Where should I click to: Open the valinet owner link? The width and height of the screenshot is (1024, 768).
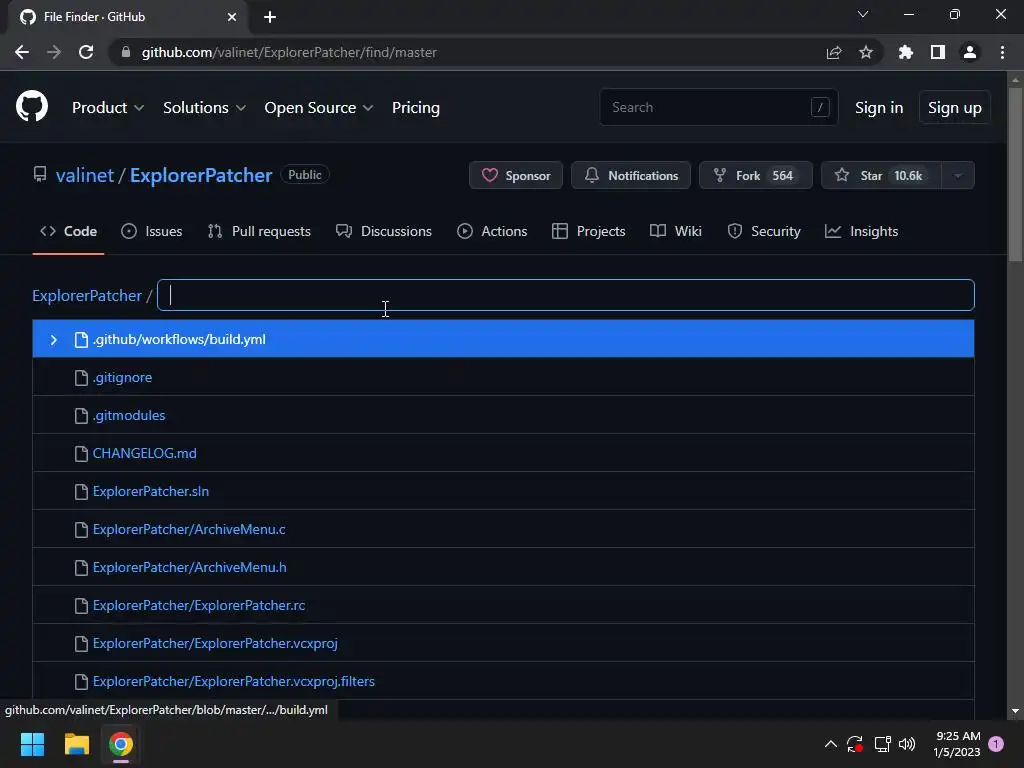coord(85,175)
